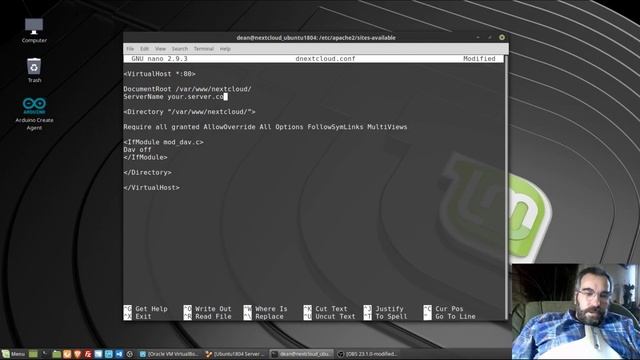Click the show desktop icon in panel
The image size is (640, 360).
[x=33, y=354]
